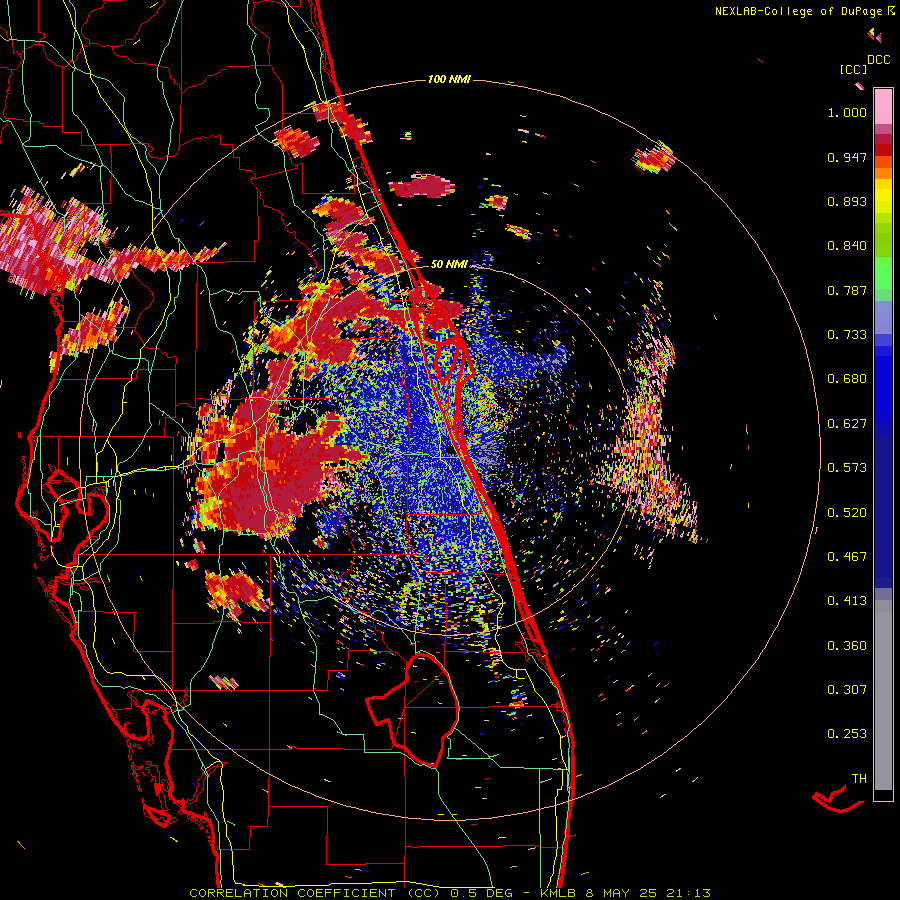Select the 0.253 scale value
The width and height of the screenshot is (900, 900).
tap(847, 734)
